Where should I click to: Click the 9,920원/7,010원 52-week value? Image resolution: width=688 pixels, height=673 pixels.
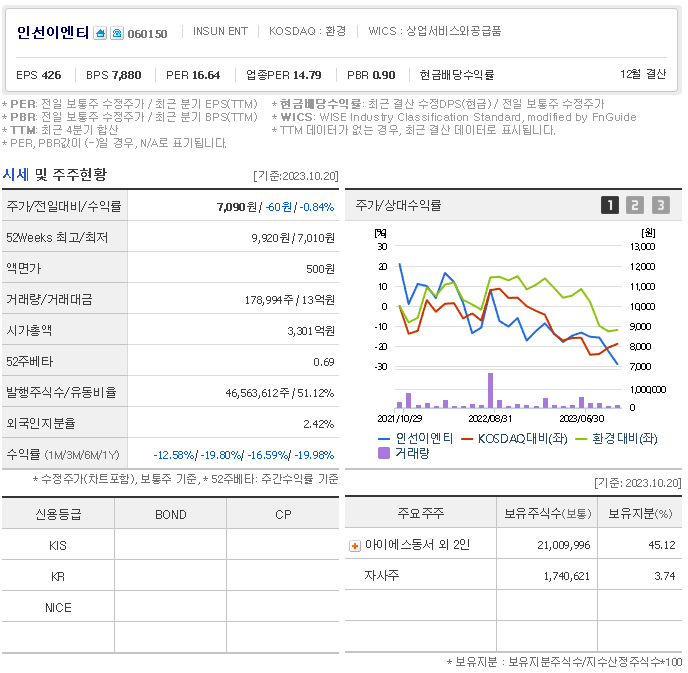tap(293, 238)
